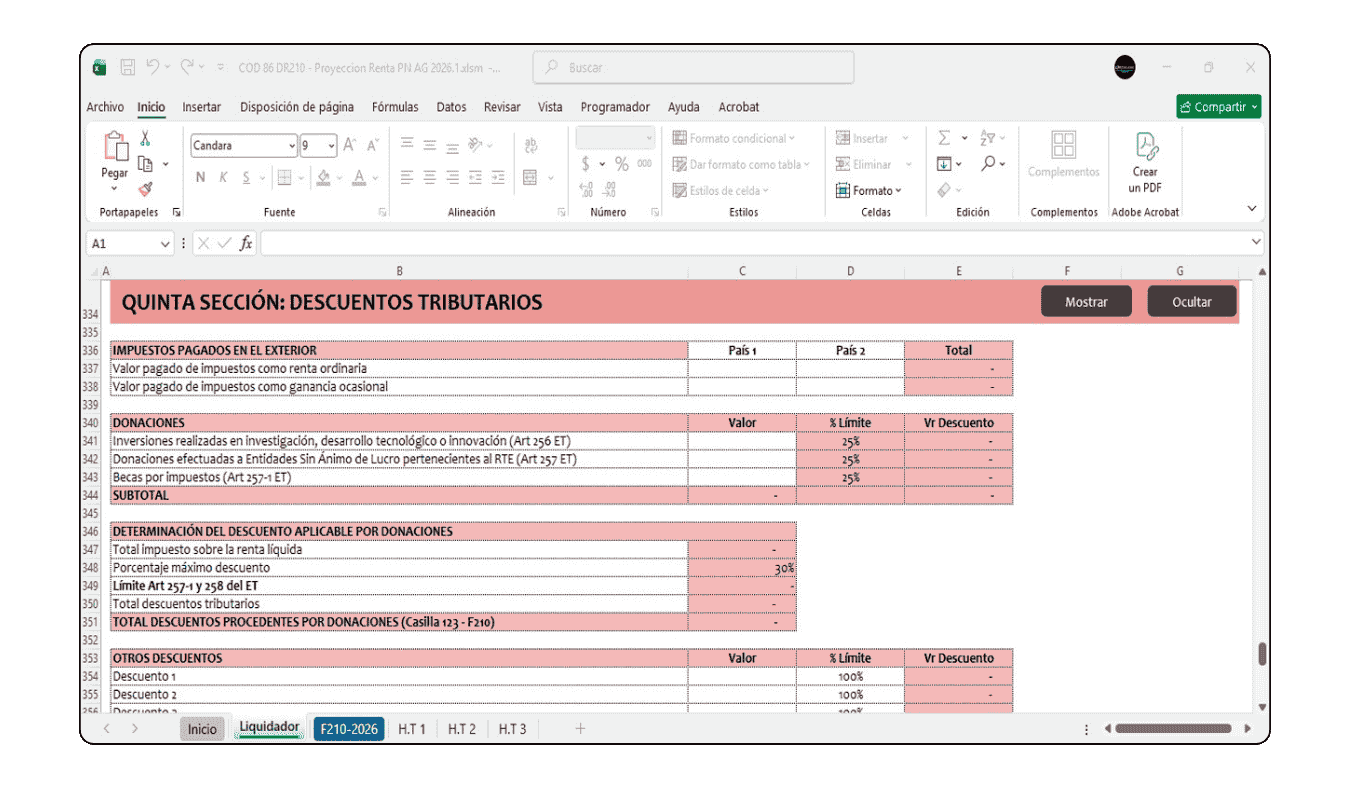
Task: Click the Buscar search box
Action: (693, 68)
